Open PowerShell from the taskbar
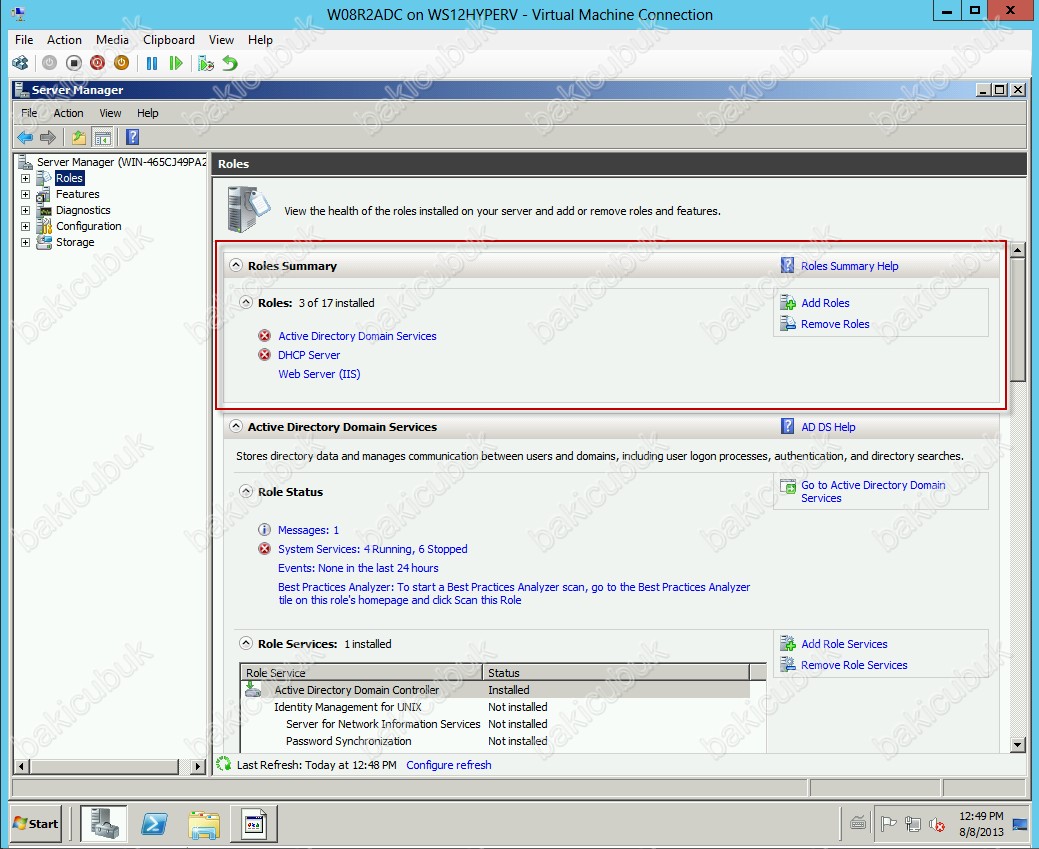 pos(154,823)
